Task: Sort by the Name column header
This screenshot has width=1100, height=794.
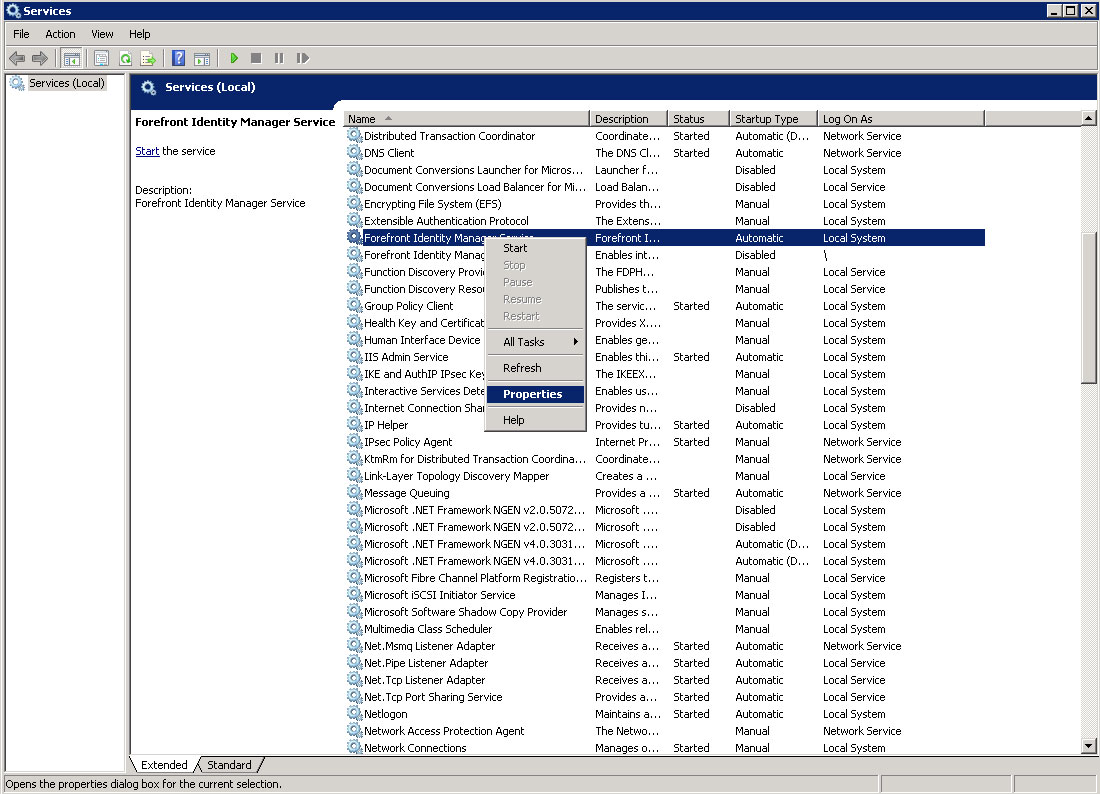Action: point(466,119)
